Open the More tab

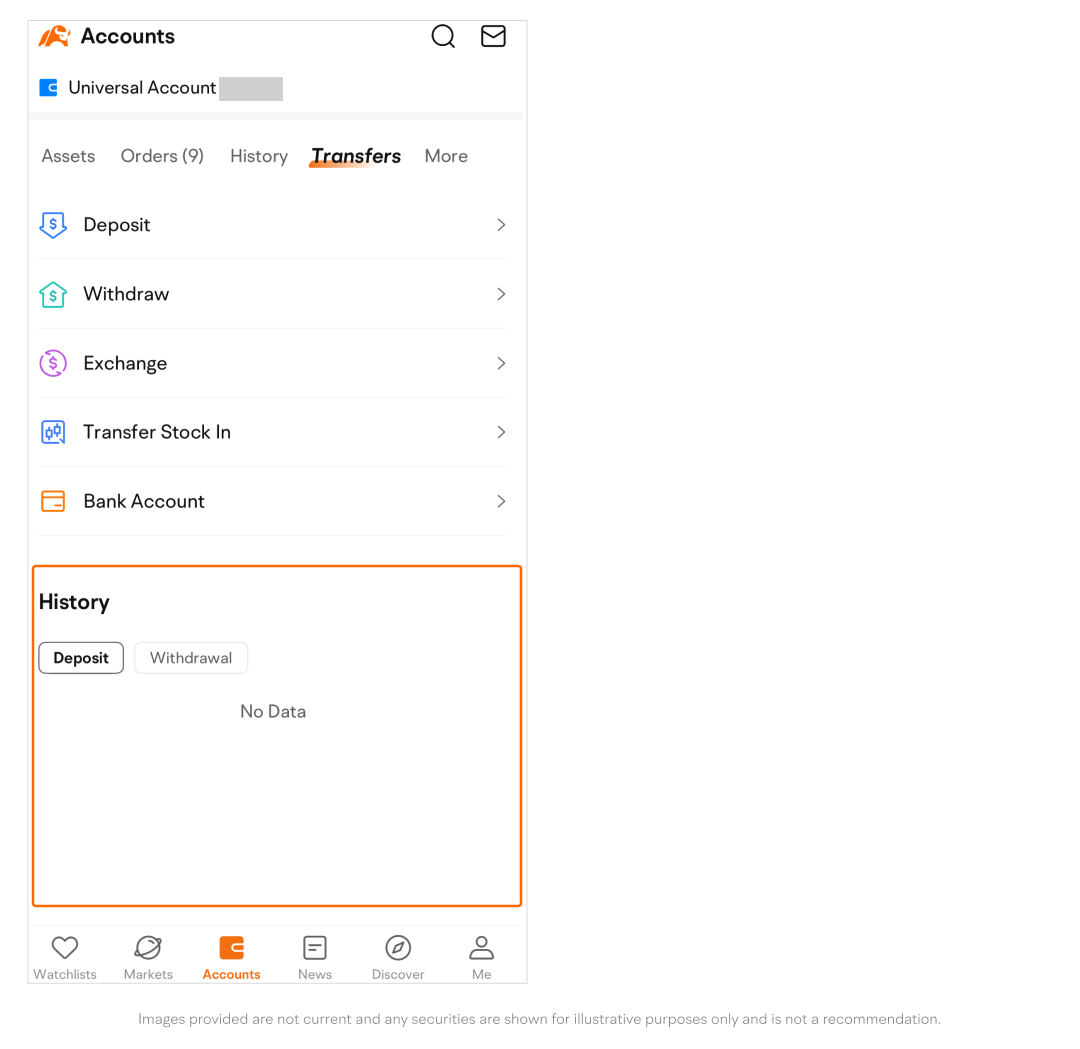(x=446, y=156)
